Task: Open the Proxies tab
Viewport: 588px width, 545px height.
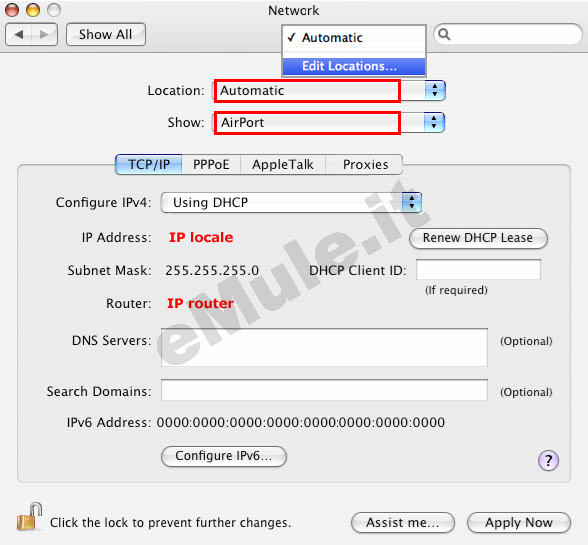Action: (365, 165)
